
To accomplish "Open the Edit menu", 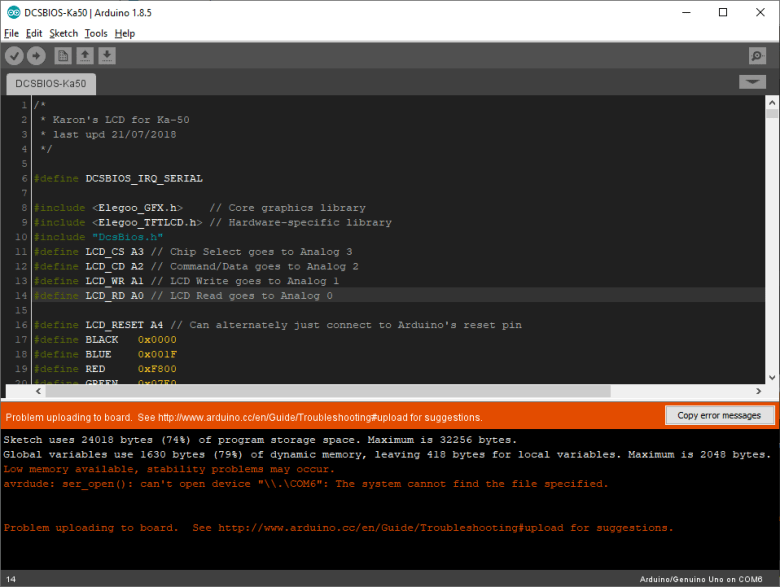I will (34, 33).
